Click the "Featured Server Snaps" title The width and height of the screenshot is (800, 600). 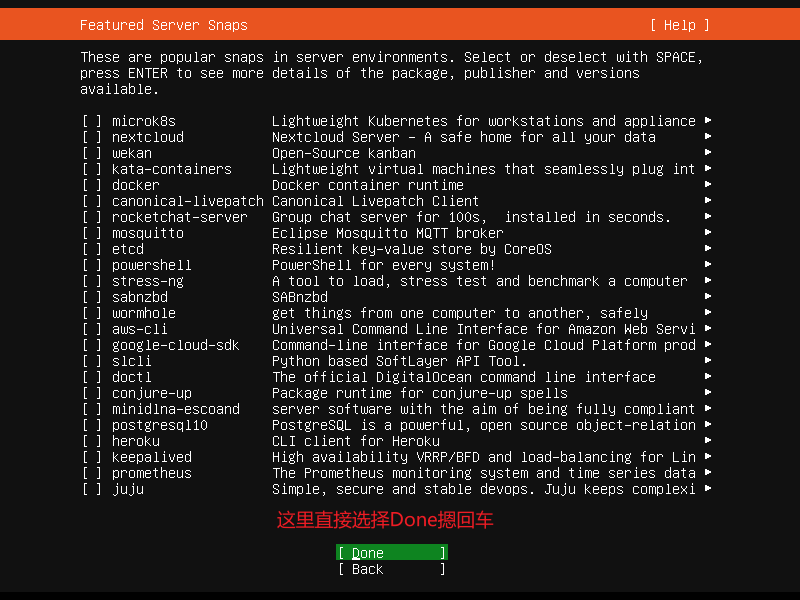(x=164, y=25)
